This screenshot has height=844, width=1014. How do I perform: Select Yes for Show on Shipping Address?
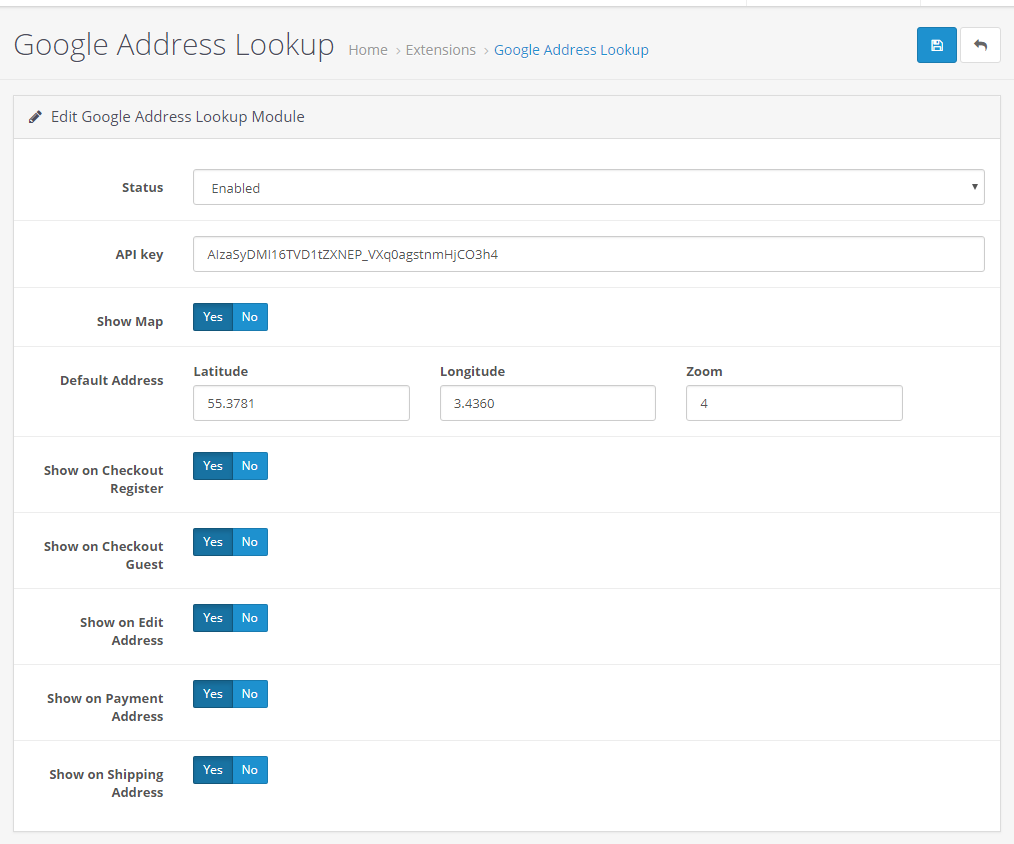pyautogui.click(x=213, y=770)
